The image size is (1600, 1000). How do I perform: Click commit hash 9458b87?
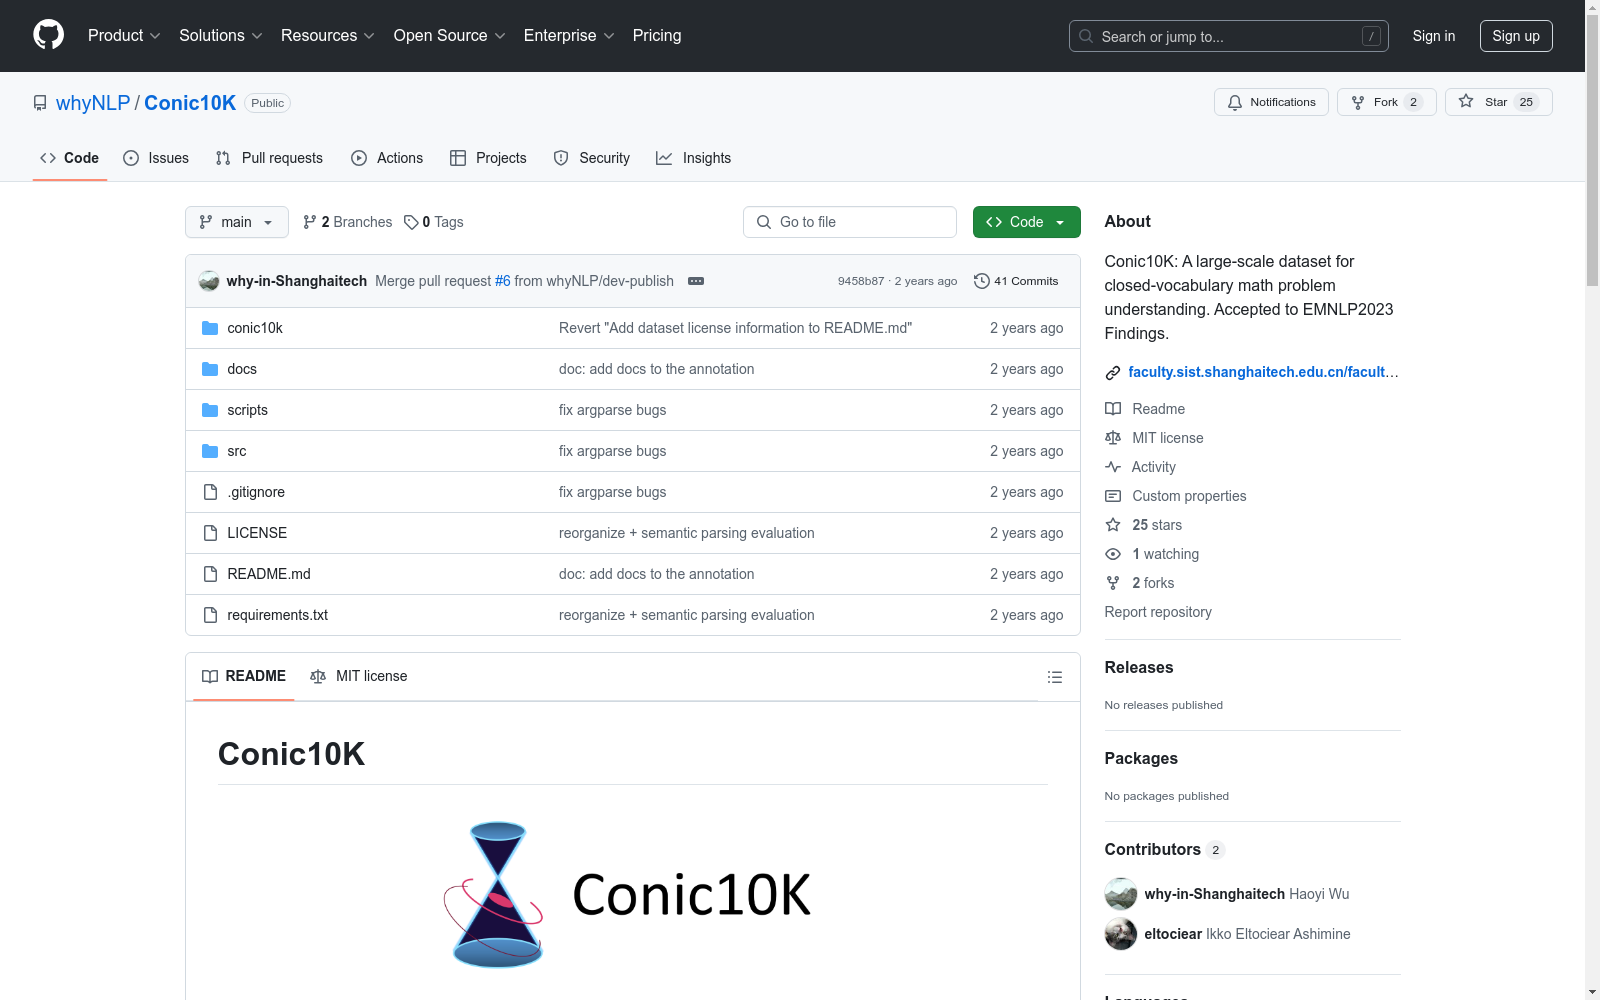point(861,281)
